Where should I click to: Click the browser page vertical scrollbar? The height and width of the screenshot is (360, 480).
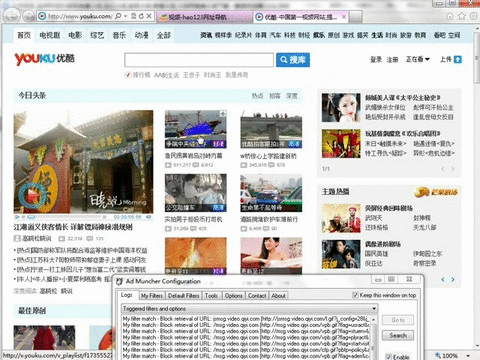tap(477, 187)
